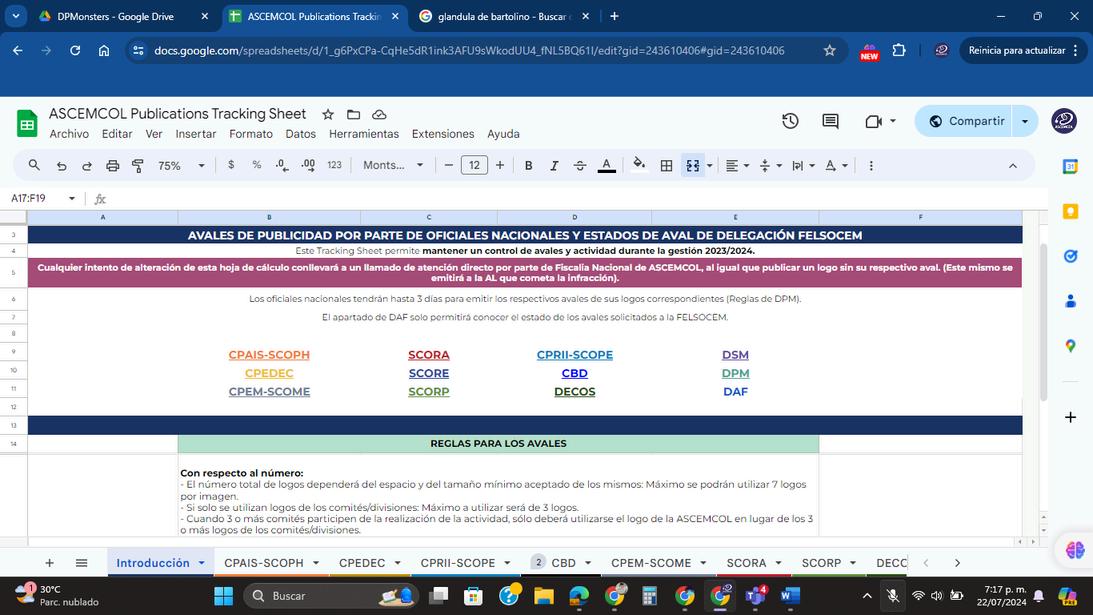
Task: View cloud save status
Action: coord(379,114)
